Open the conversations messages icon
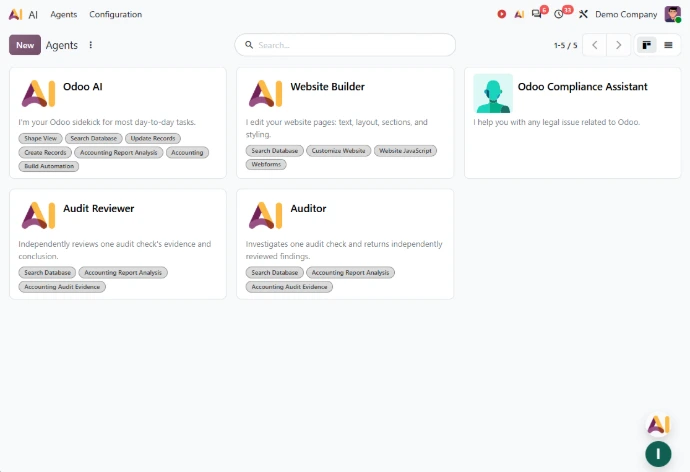The image size is (690, 472). (536, 14)
